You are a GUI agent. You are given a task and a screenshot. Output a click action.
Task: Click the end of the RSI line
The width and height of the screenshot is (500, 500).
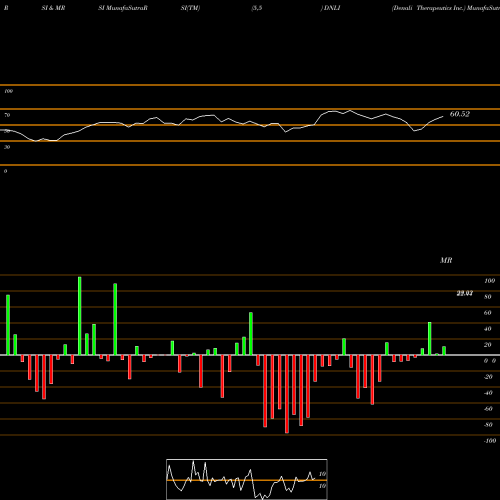pyautogui.click(x=443, y=116)
